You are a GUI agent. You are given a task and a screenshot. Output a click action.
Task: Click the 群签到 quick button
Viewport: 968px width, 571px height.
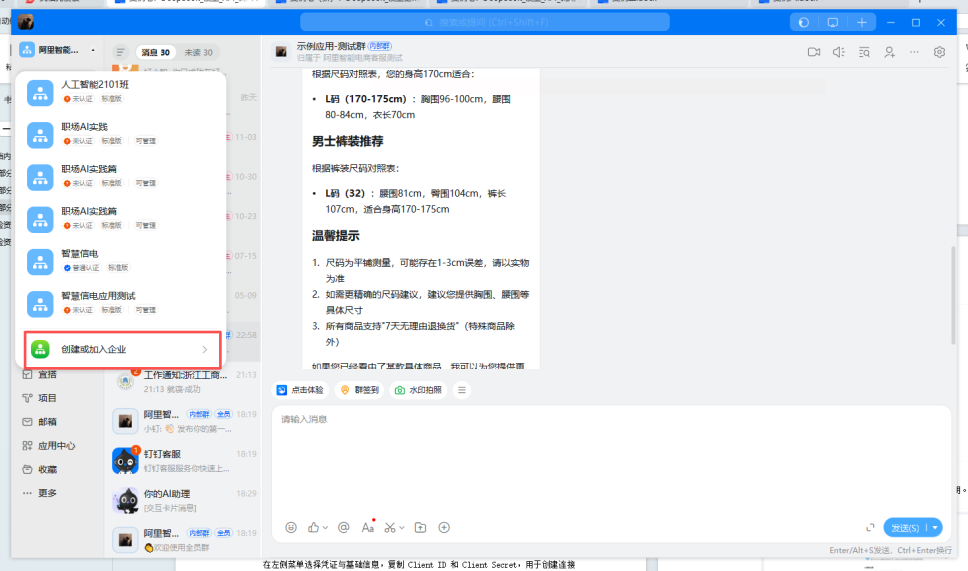(x=360, y=390)
